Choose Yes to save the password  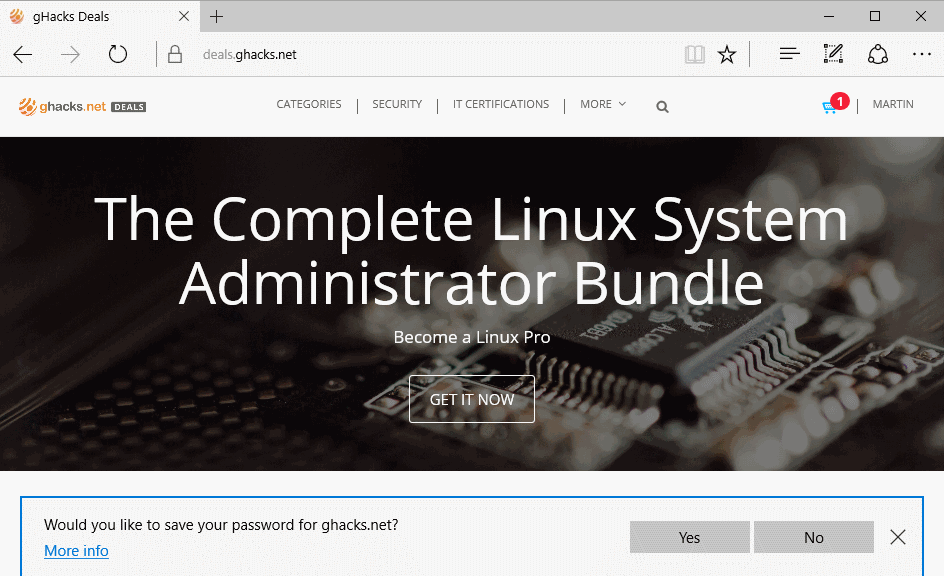coord(690,537)
